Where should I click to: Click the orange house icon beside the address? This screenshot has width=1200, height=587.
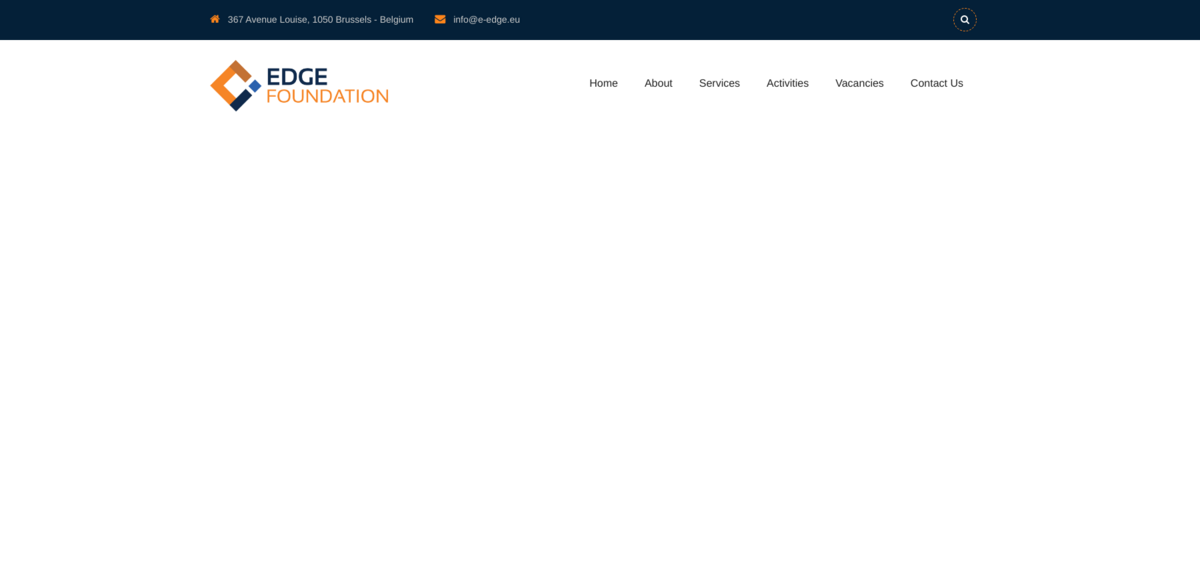215,19
